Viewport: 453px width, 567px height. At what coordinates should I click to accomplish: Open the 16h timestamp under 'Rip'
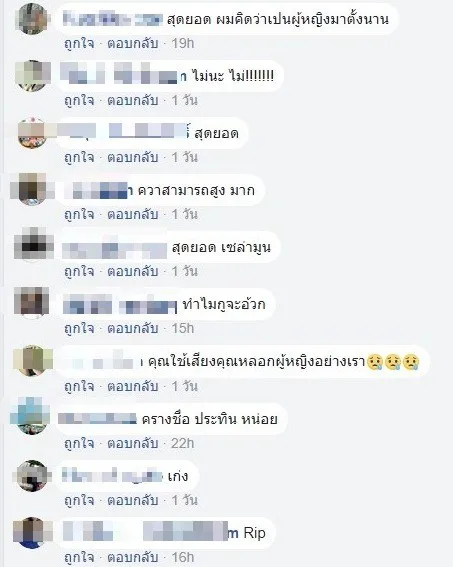[183, 557]
